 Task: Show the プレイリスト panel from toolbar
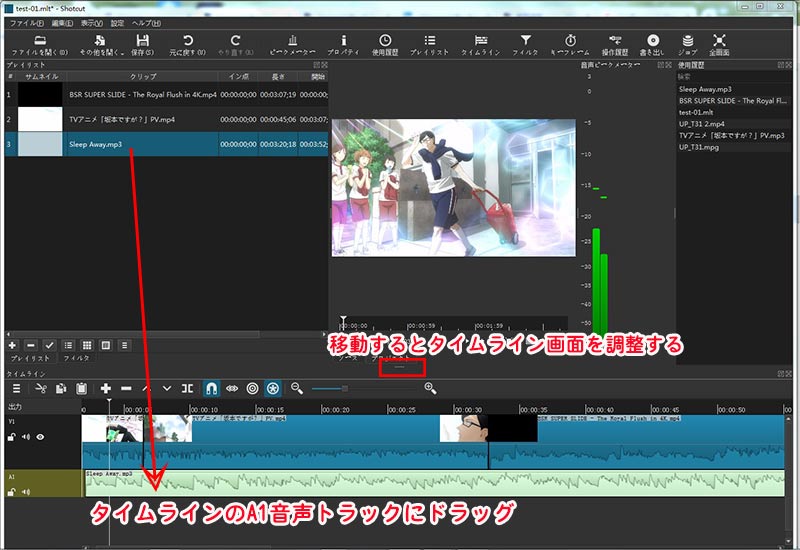click(430, 45)
